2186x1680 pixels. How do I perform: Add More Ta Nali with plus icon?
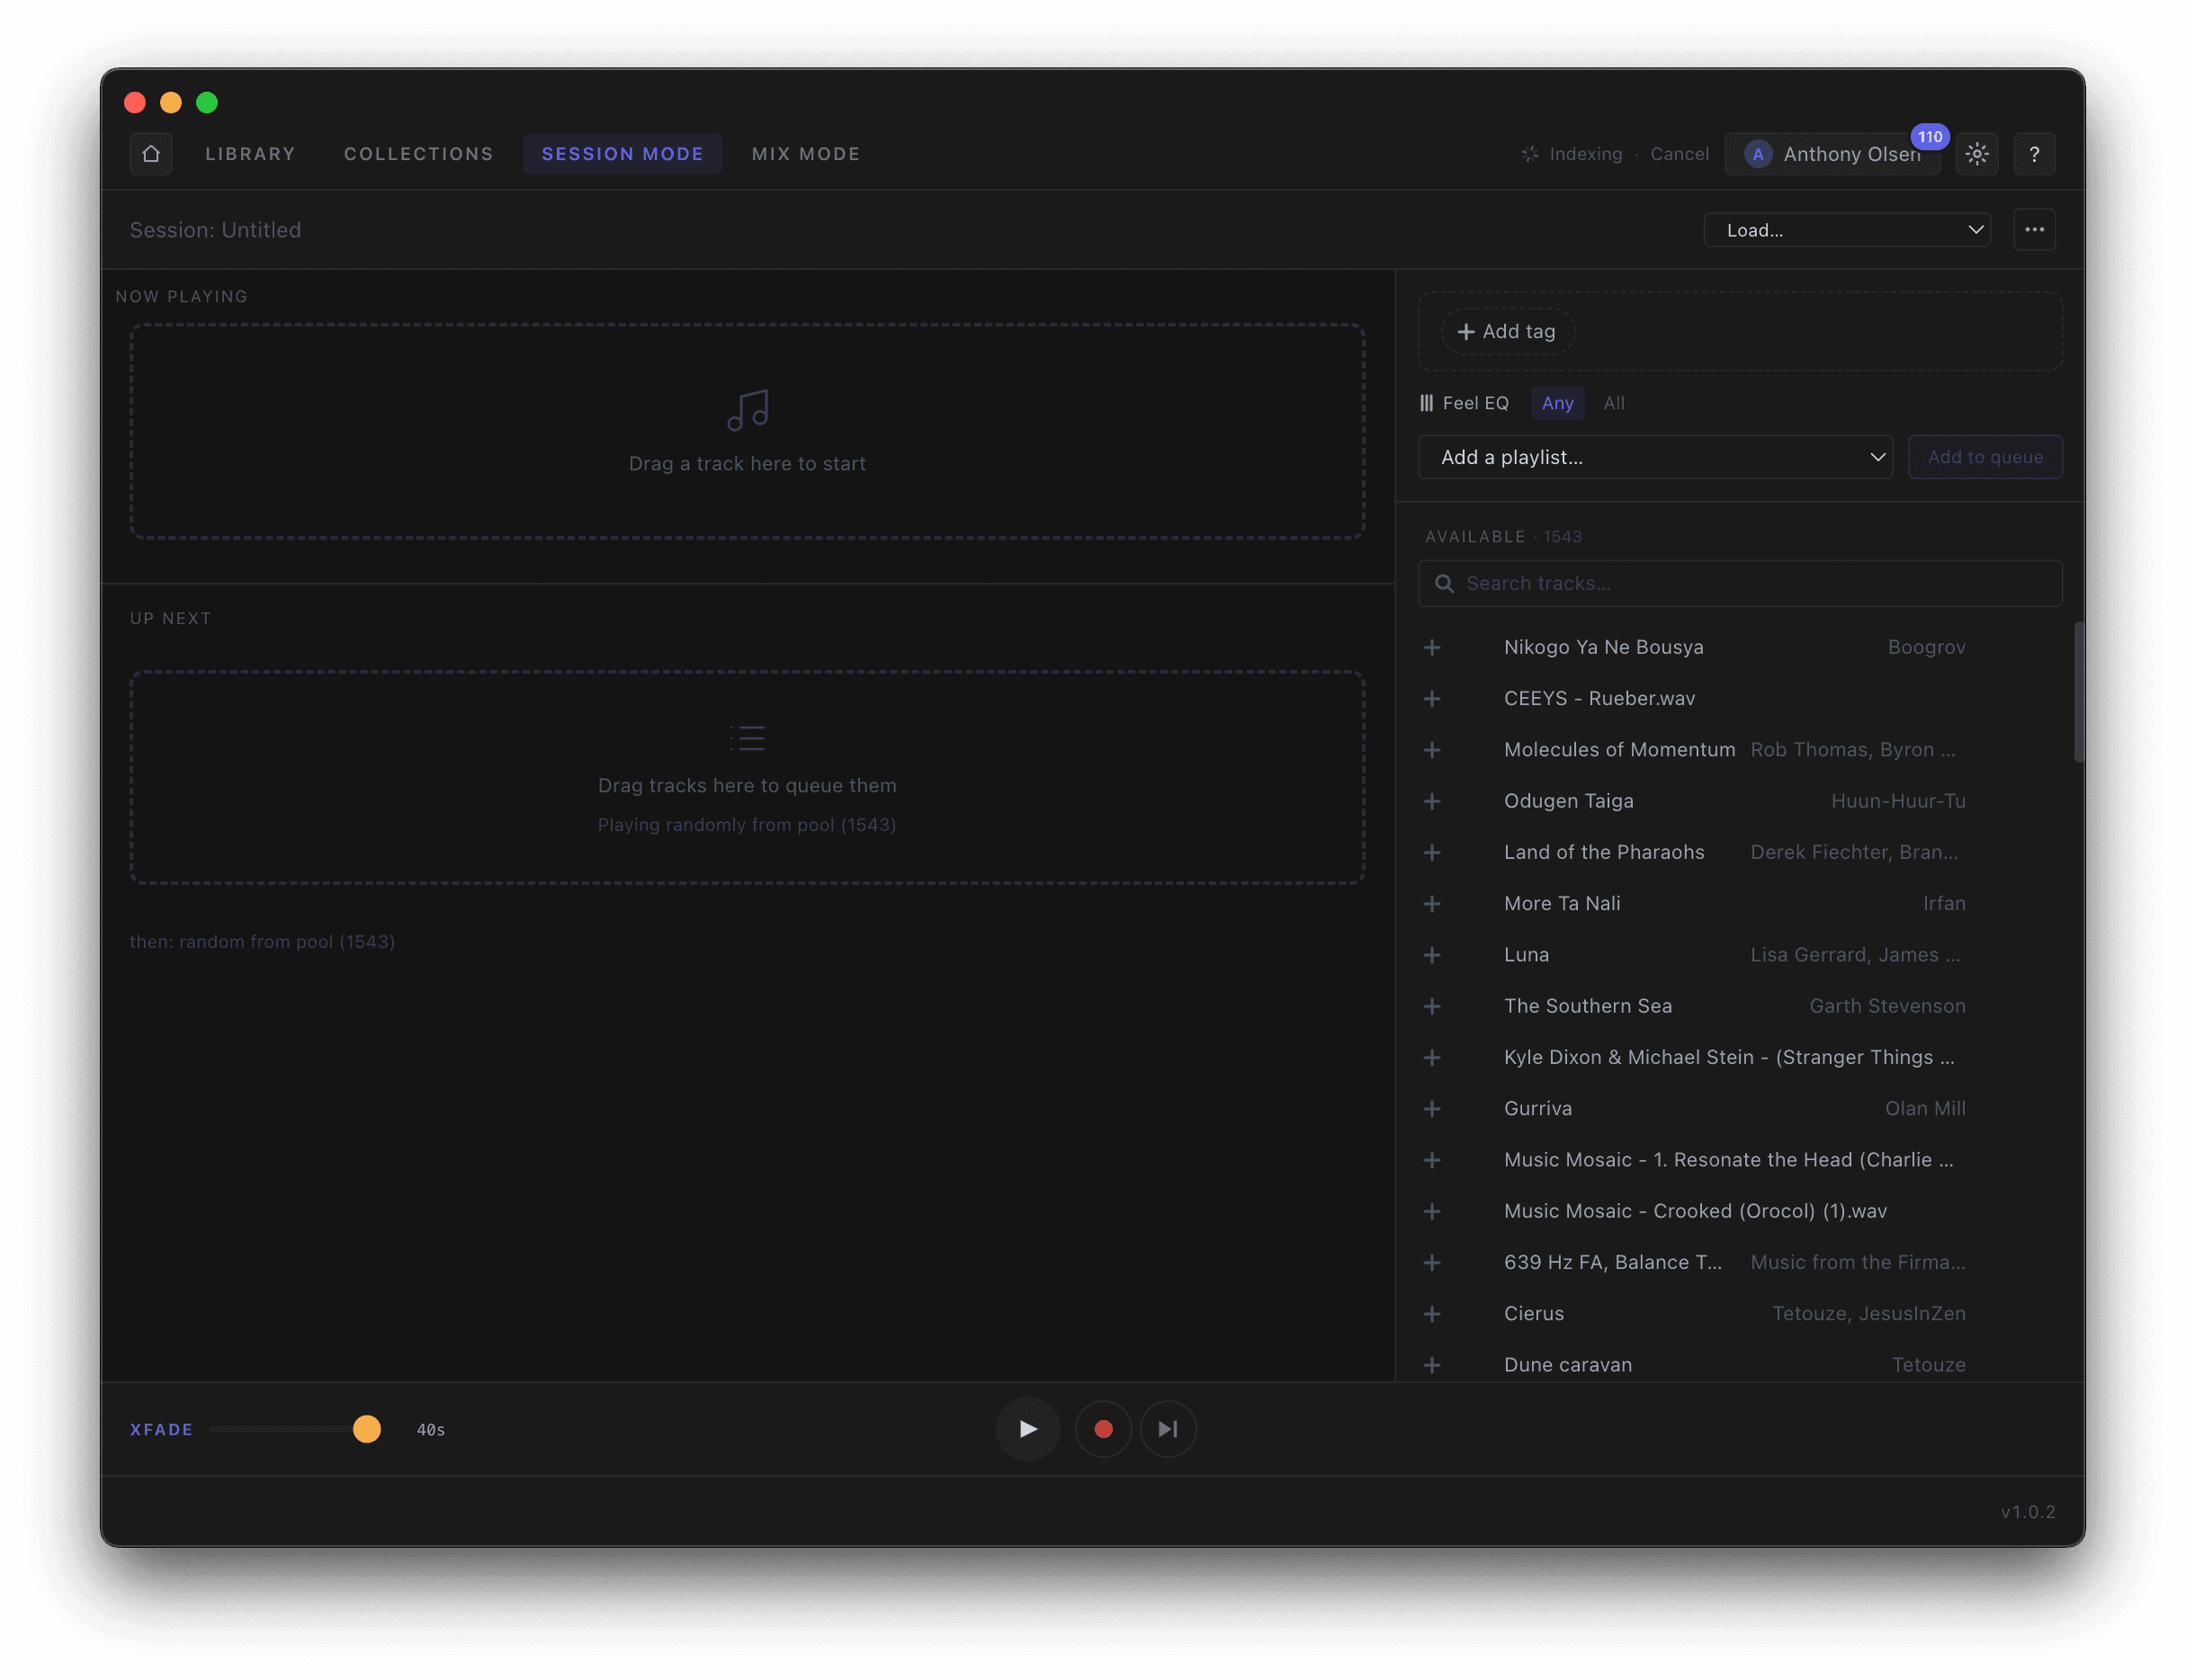[1432, 904]
